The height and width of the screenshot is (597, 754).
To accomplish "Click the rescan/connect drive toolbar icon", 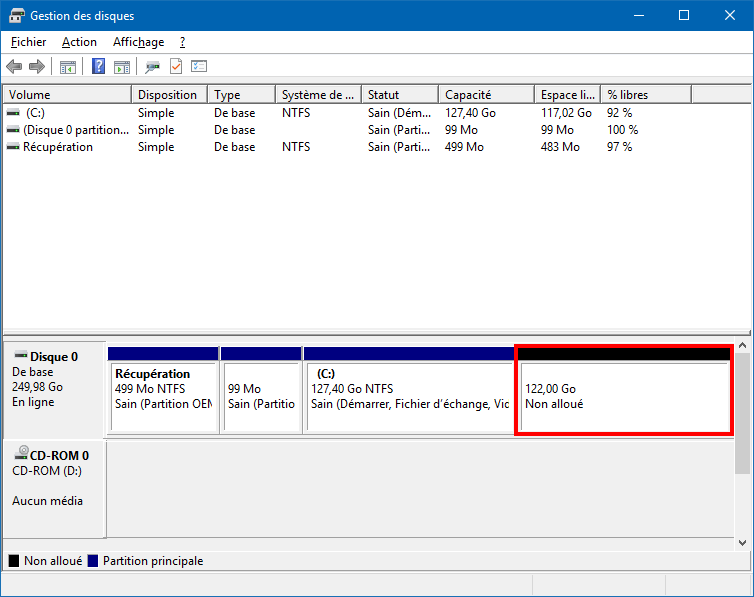I will click(152, 67).
